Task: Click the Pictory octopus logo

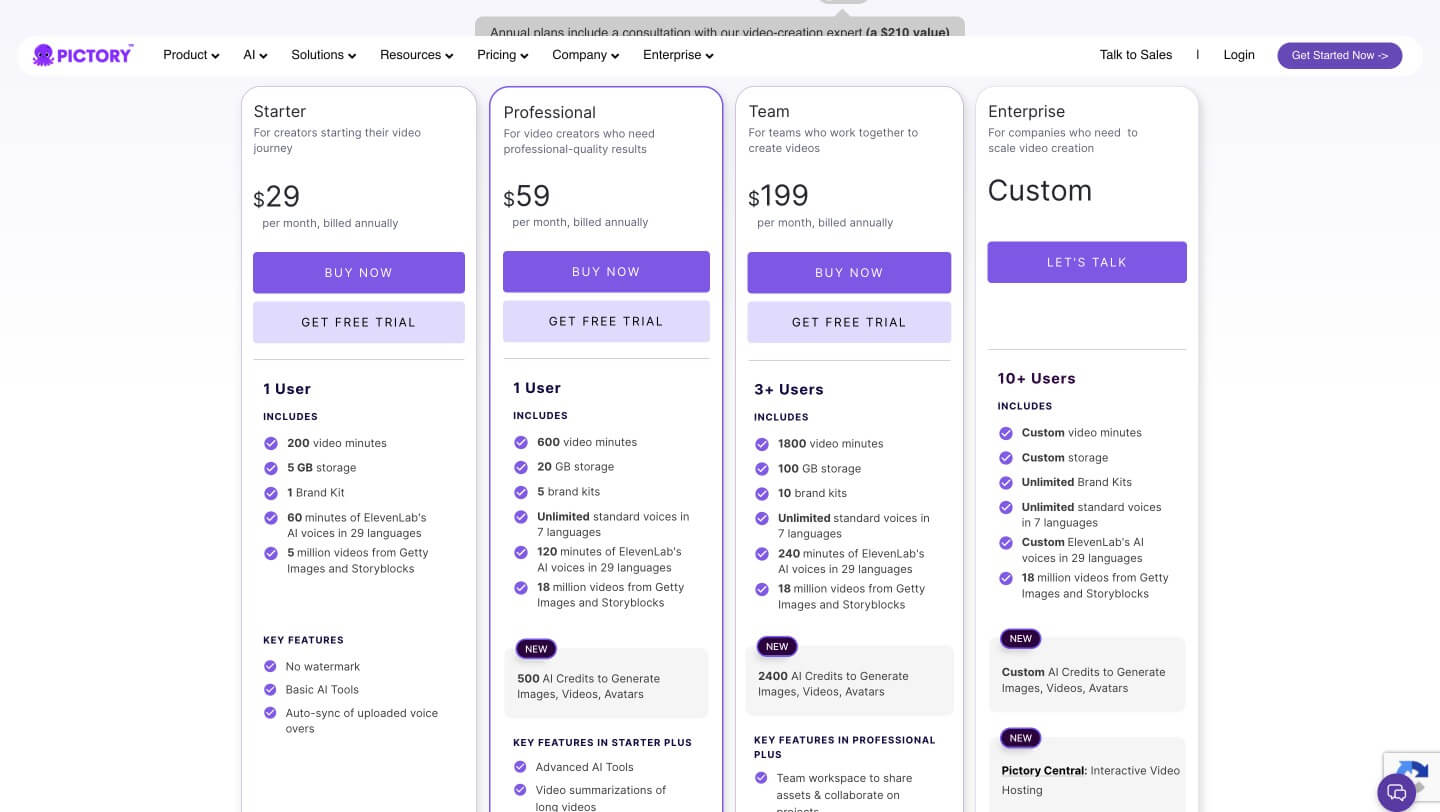Action: pyautogui.click(x=83, y=55)
